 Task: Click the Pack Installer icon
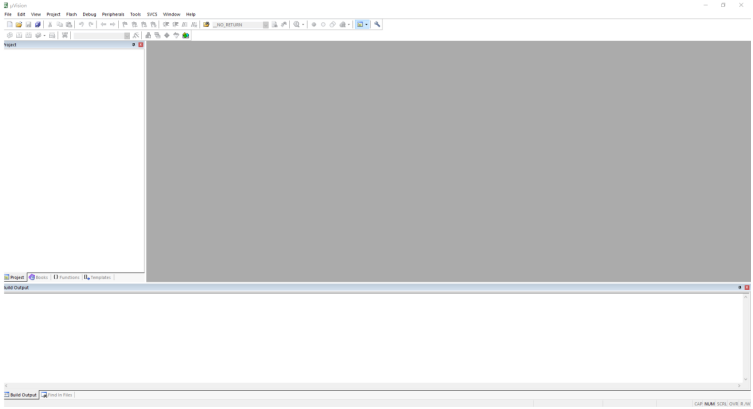pyautogui.click(x=186, y=35)
